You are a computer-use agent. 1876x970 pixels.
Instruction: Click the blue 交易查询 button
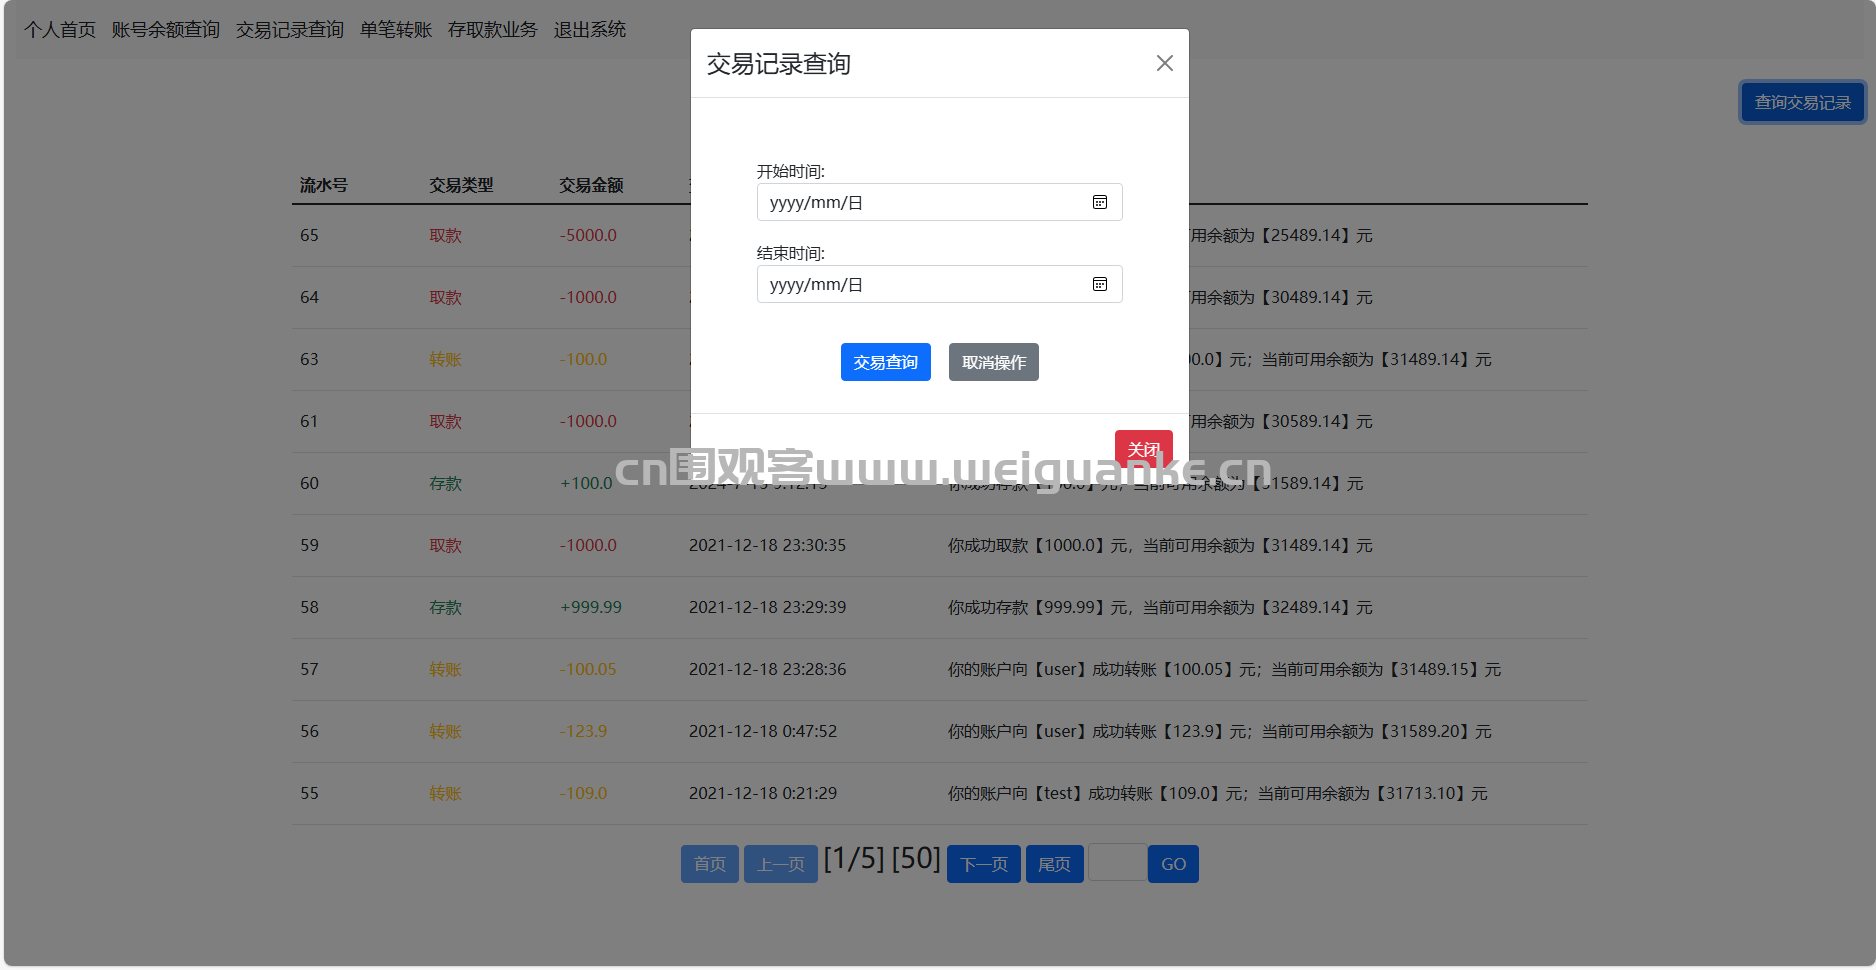[x=885, y=362]
